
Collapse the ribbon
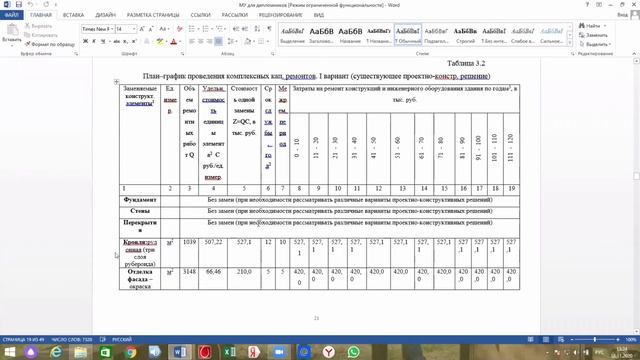point(634,53)
